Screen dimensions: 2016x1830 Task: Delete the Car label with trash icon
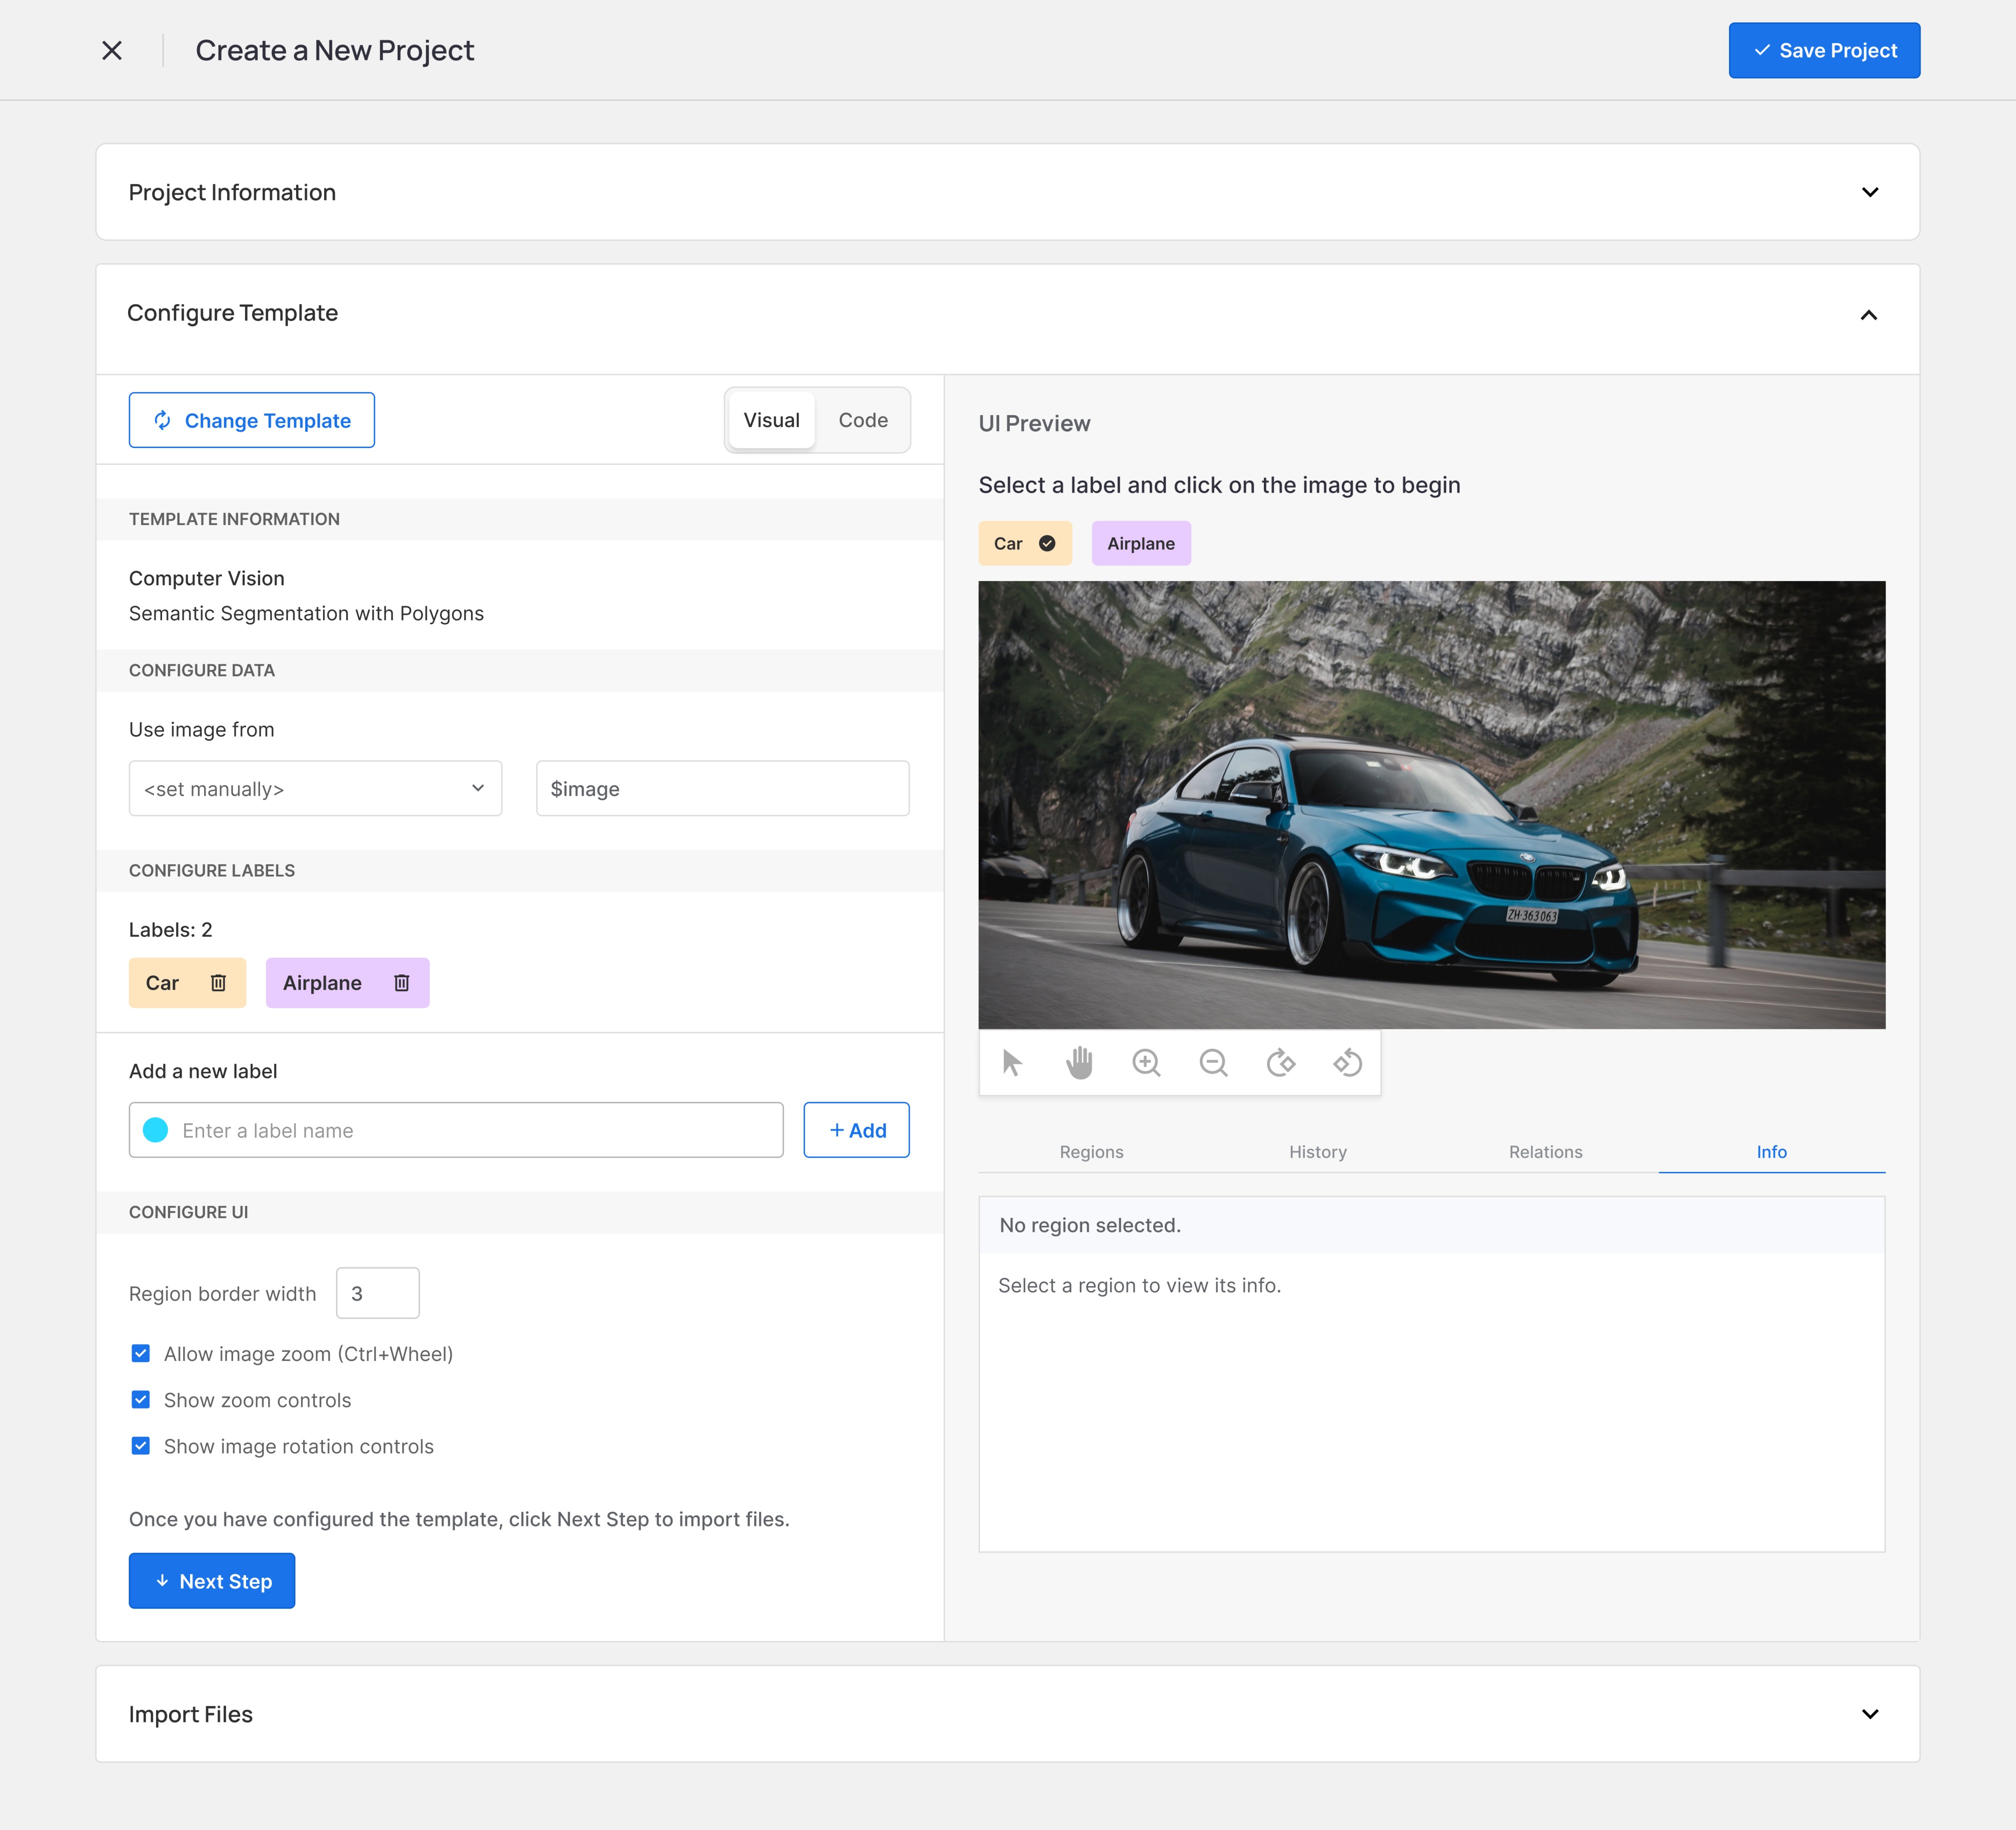click(x=218, y=983)
